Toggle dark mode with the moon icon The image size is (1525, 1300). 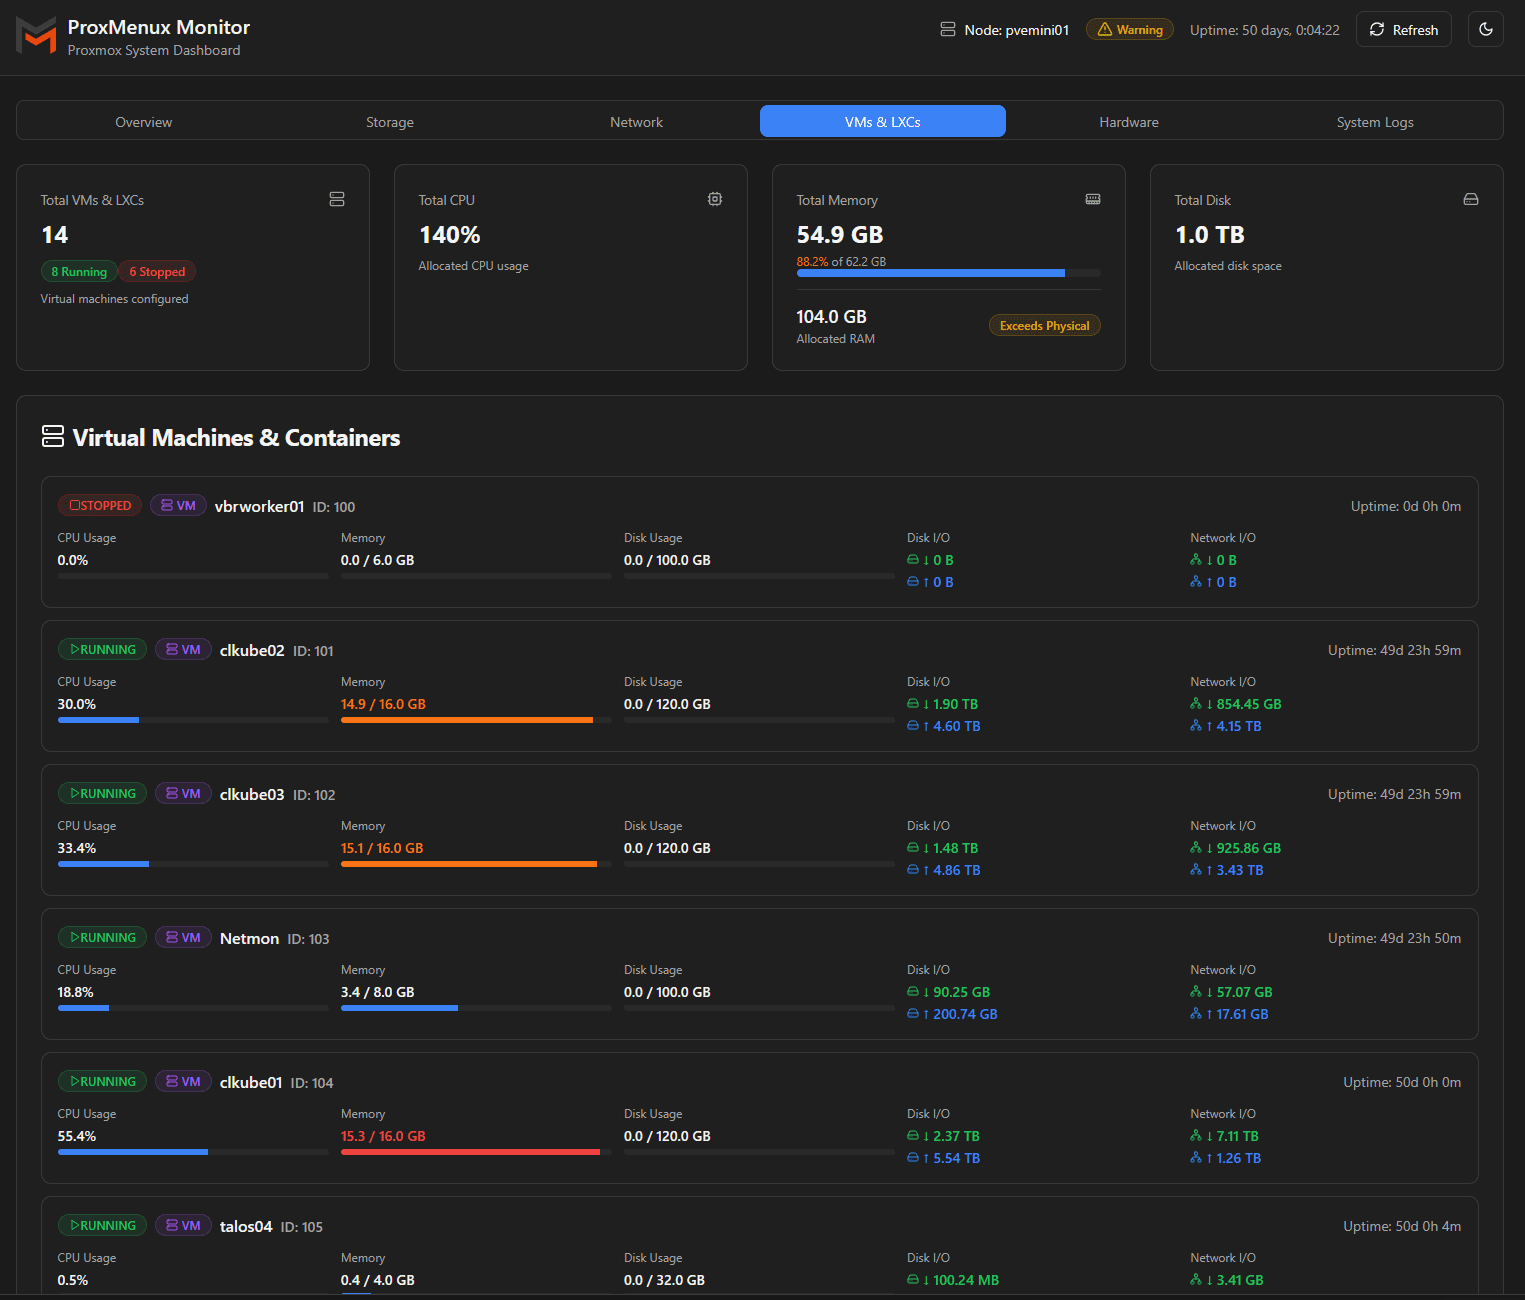(1486, 29)
